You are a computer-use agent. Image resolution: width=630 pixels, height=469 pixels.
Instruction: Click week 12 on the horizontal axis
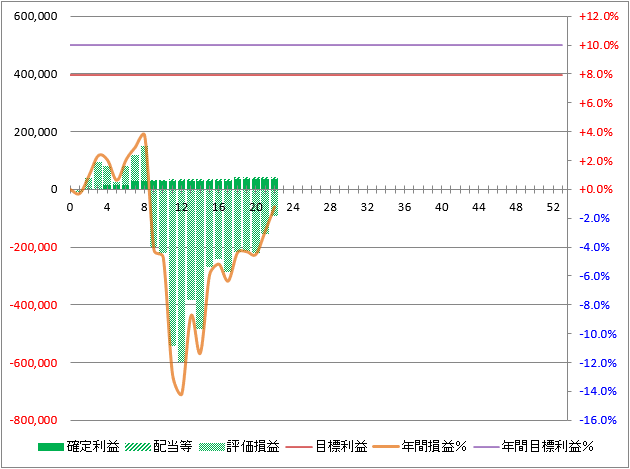click(x=181, y=207)
